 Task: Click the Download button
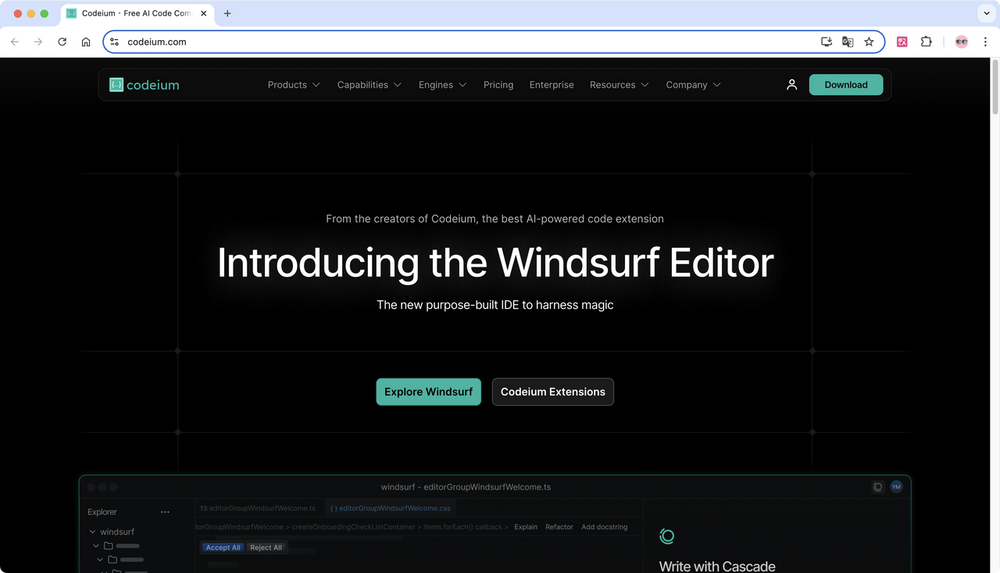coord(845,85)
